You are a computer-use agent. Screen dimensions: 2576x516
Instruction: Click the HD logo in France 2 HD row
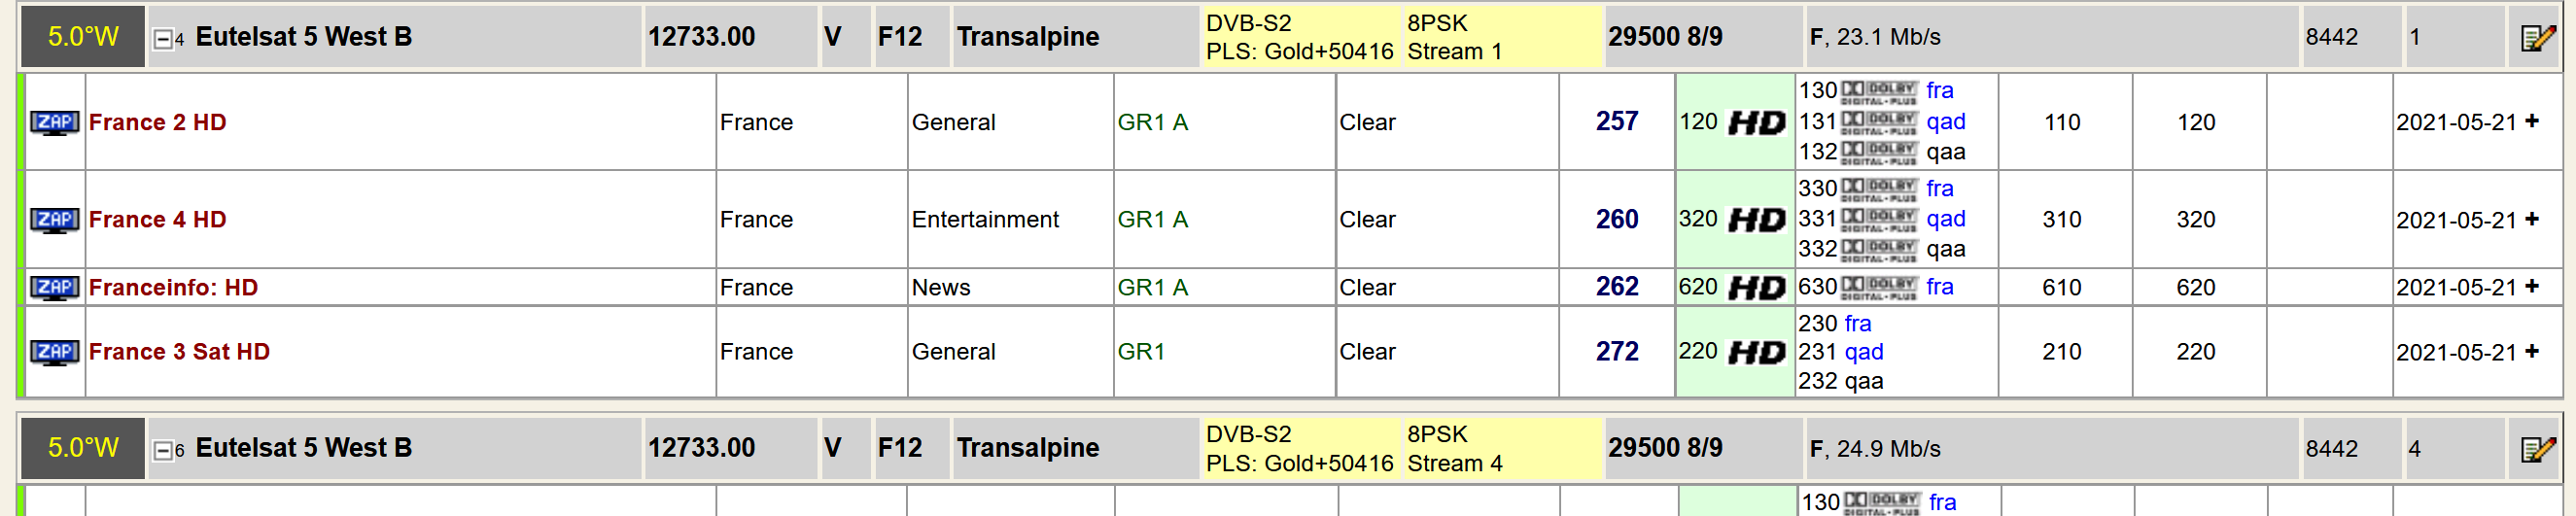1757,123
